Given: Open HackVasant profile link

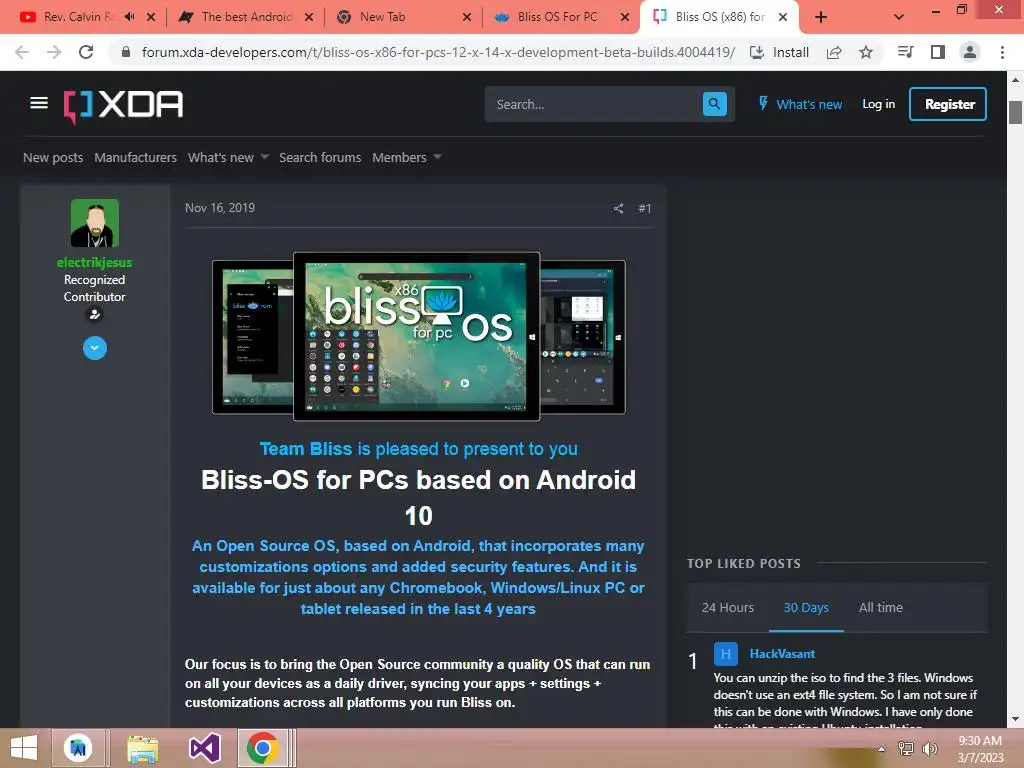Looking at the screenshot, I should coord(782,654).
